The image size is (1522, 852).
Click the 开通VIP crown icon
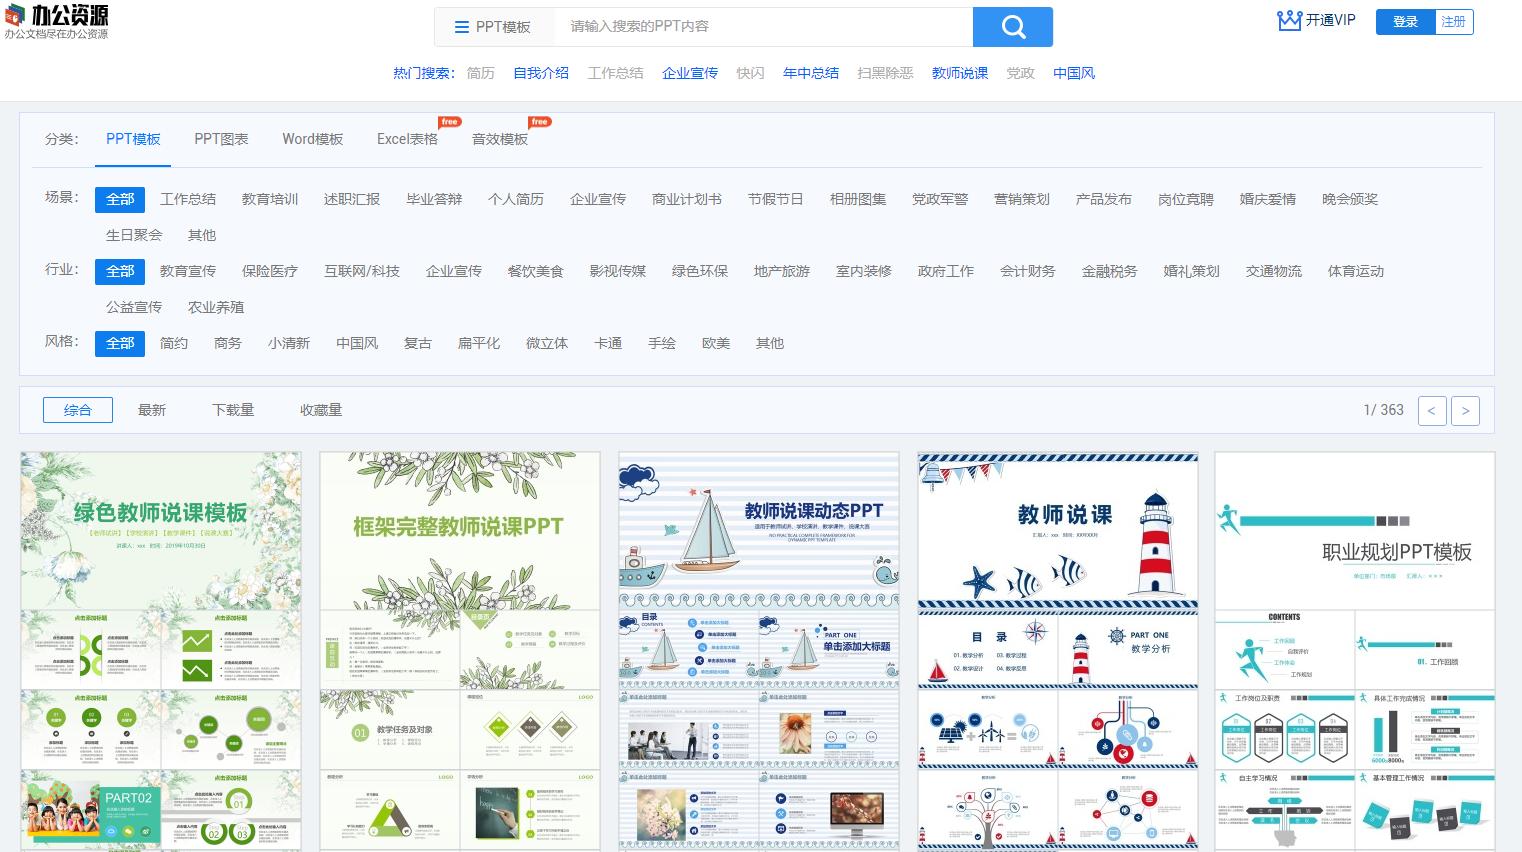coord(1289,20)
